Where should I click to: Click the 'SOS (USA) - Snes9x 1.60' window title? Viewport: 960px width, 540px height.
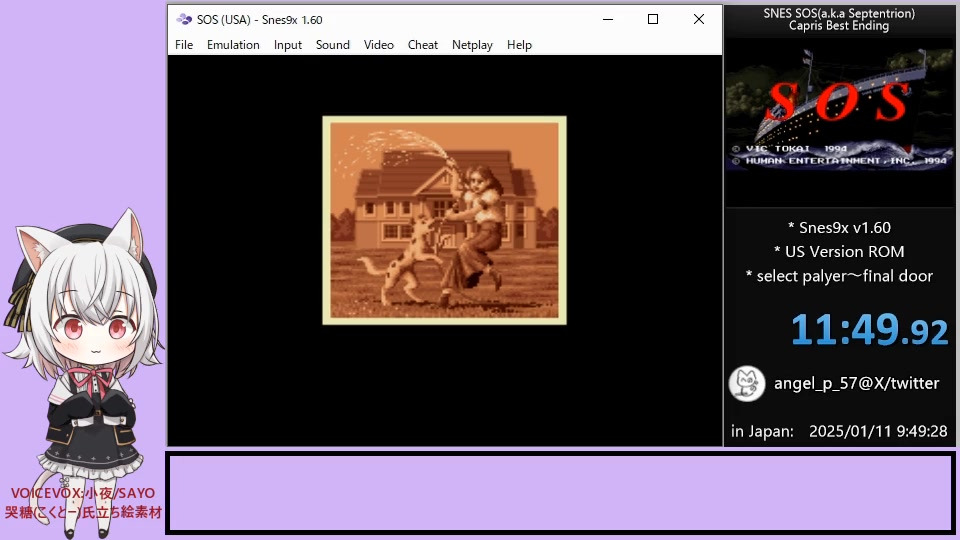point(260,20)
